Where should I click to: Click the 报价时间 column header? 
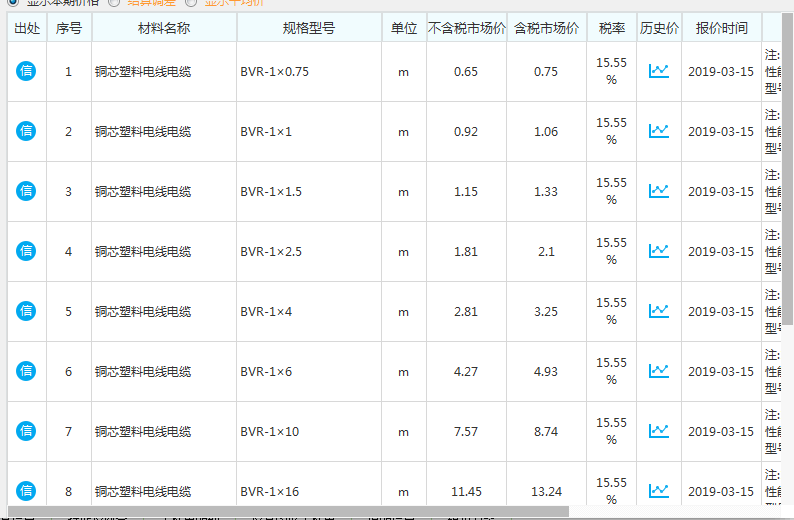click(x=722, y=28)
